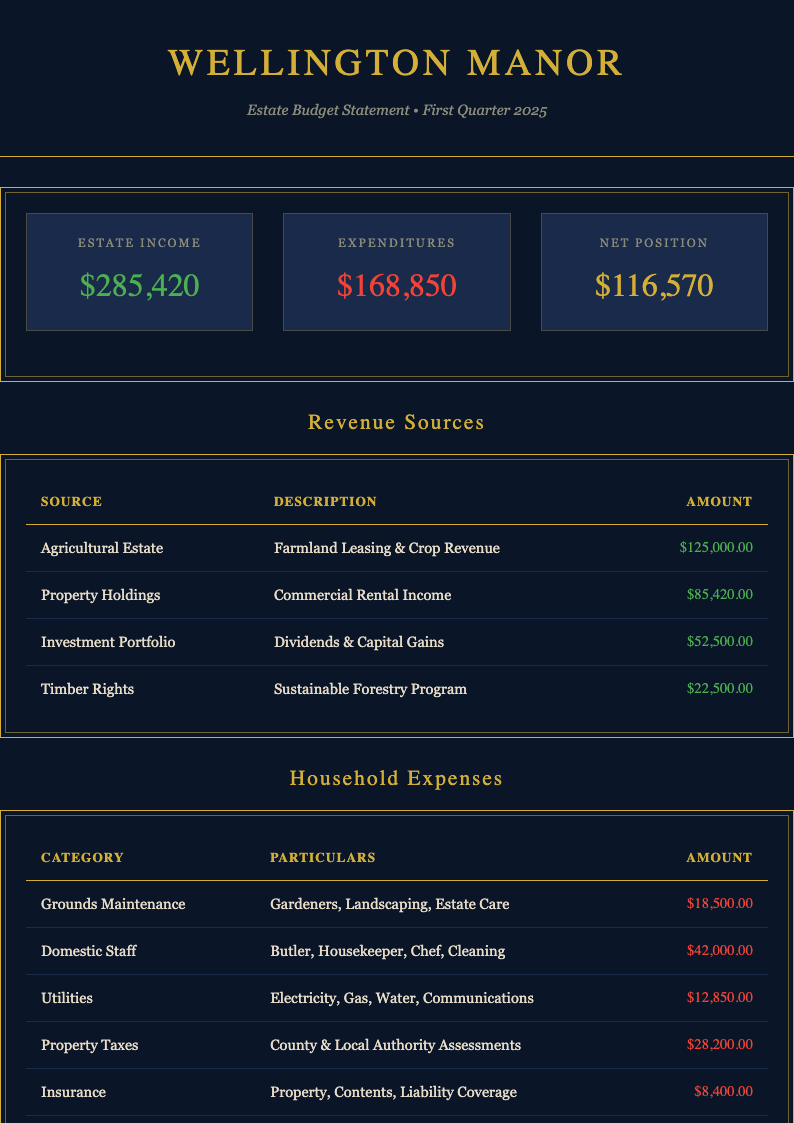Select the Estate Budget Statement subtitle
Image resolution: width=794 pixels, height=1123 pixels.
[x=397, y=110]
